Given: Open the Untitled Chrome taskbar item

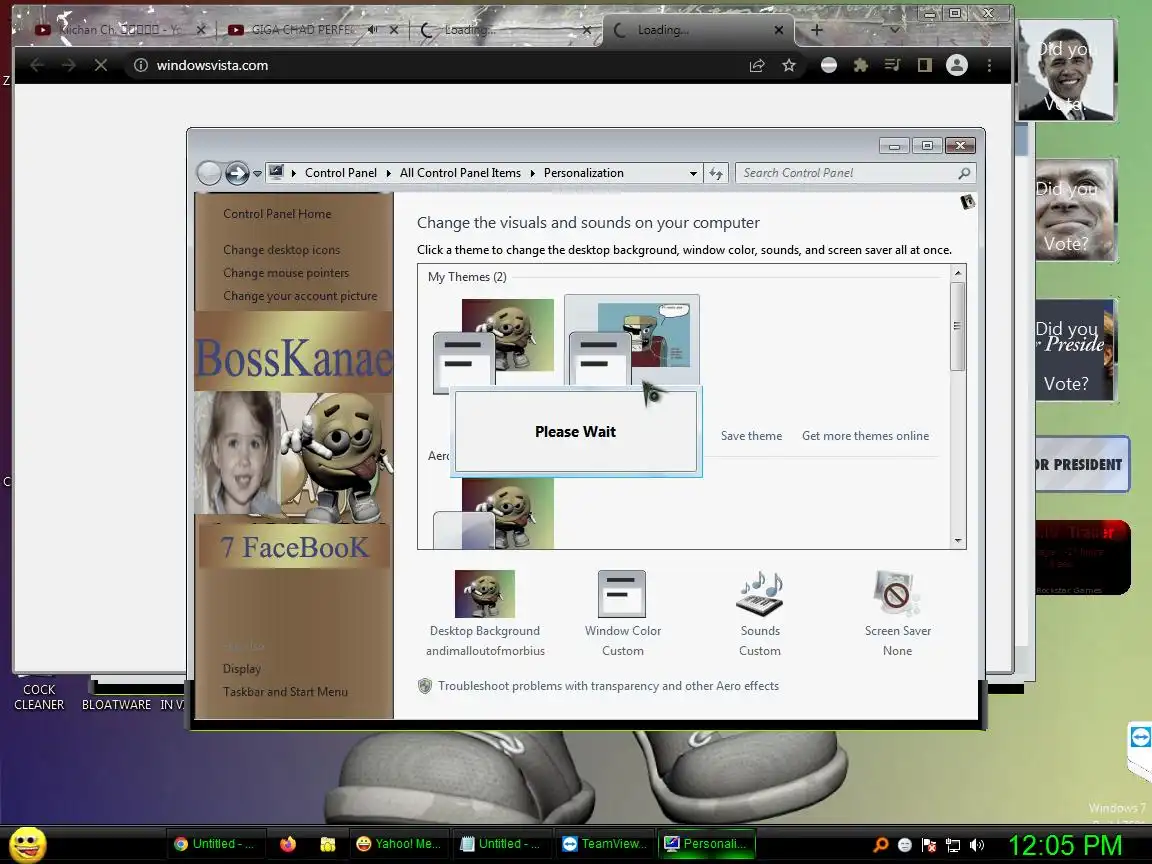Looking at the screenshot, I should 214,844.
